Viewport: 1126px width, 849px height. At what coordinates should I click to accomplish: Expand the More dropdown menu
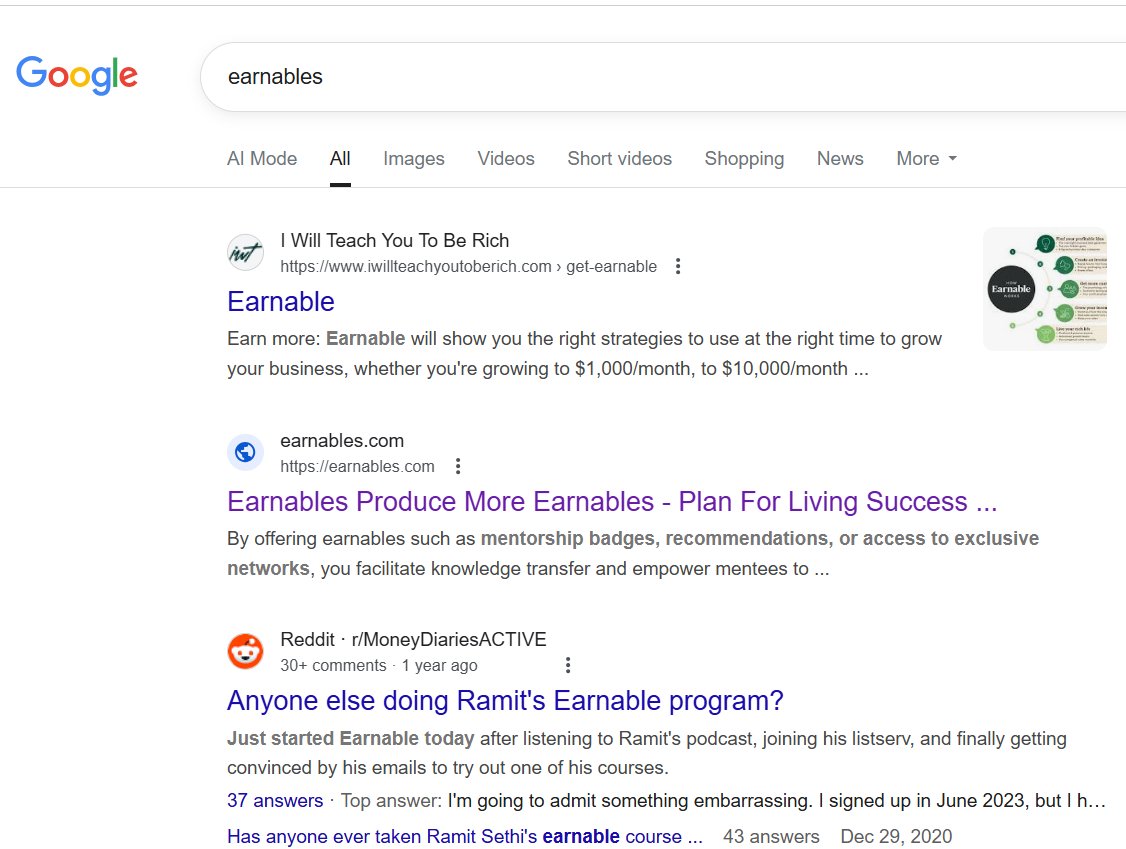926,159
